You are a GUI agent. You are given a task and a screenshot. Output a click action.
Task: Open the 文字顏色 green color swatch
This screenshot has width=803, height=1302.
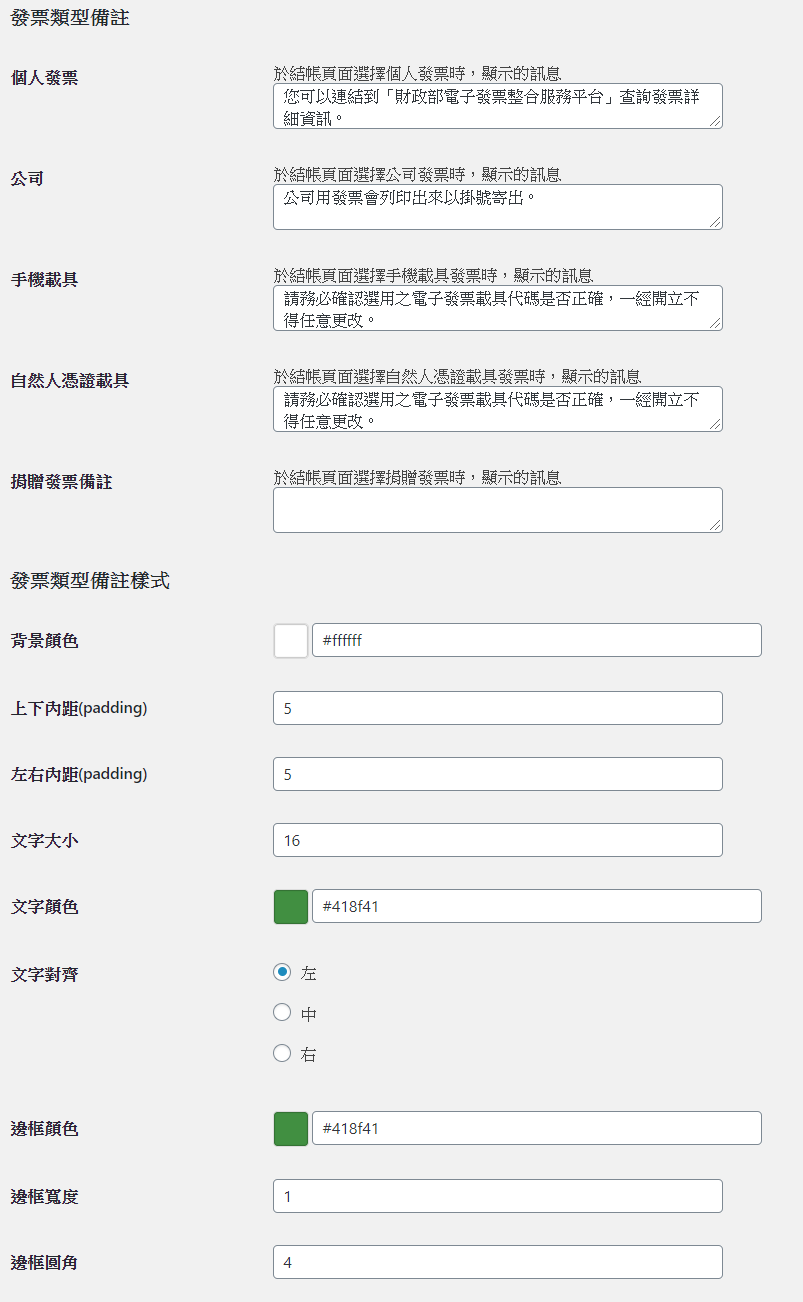(291, 906)
